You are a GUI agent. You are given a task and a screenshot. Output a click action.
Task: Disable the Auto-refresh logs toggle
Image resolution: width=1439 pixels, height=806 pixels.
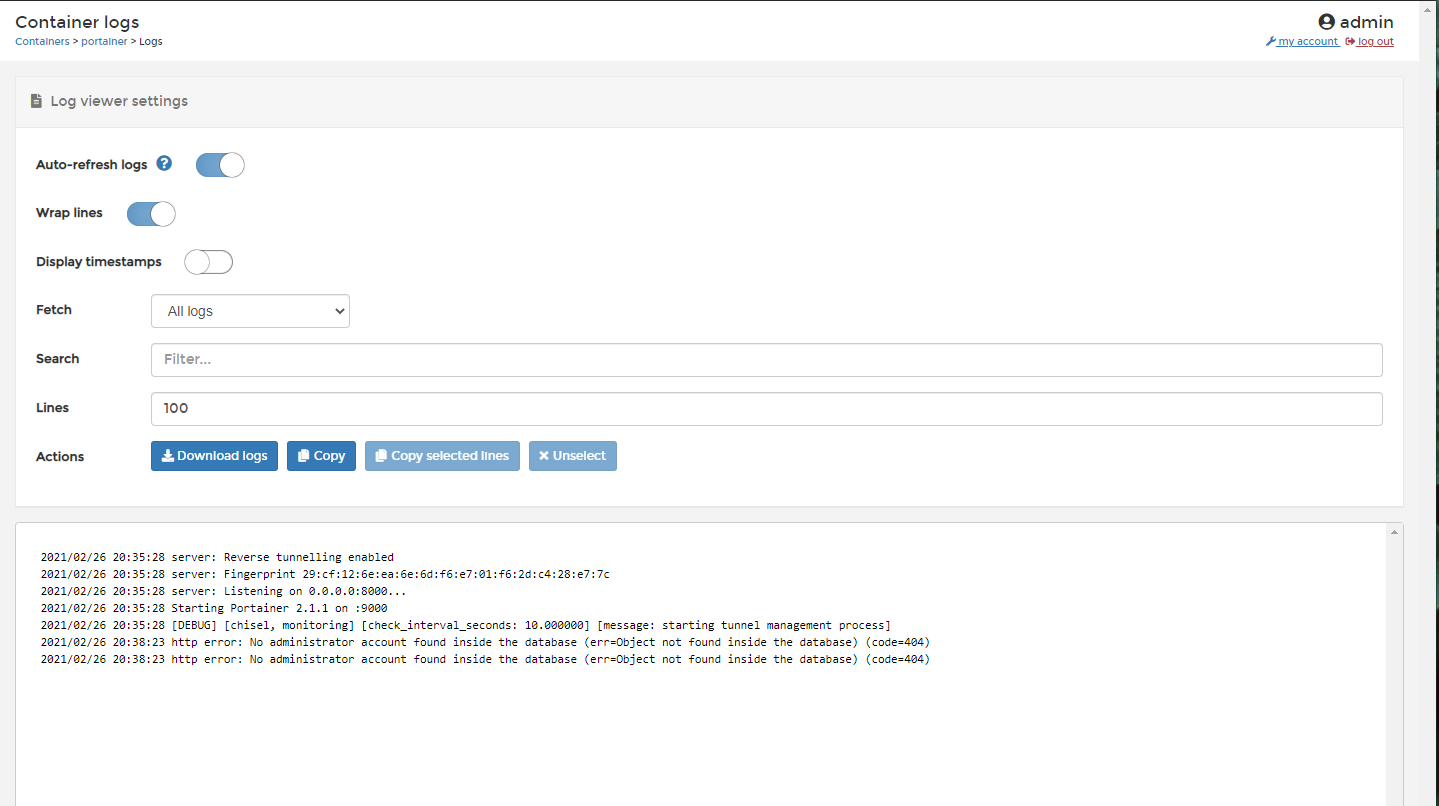point(219,164)
